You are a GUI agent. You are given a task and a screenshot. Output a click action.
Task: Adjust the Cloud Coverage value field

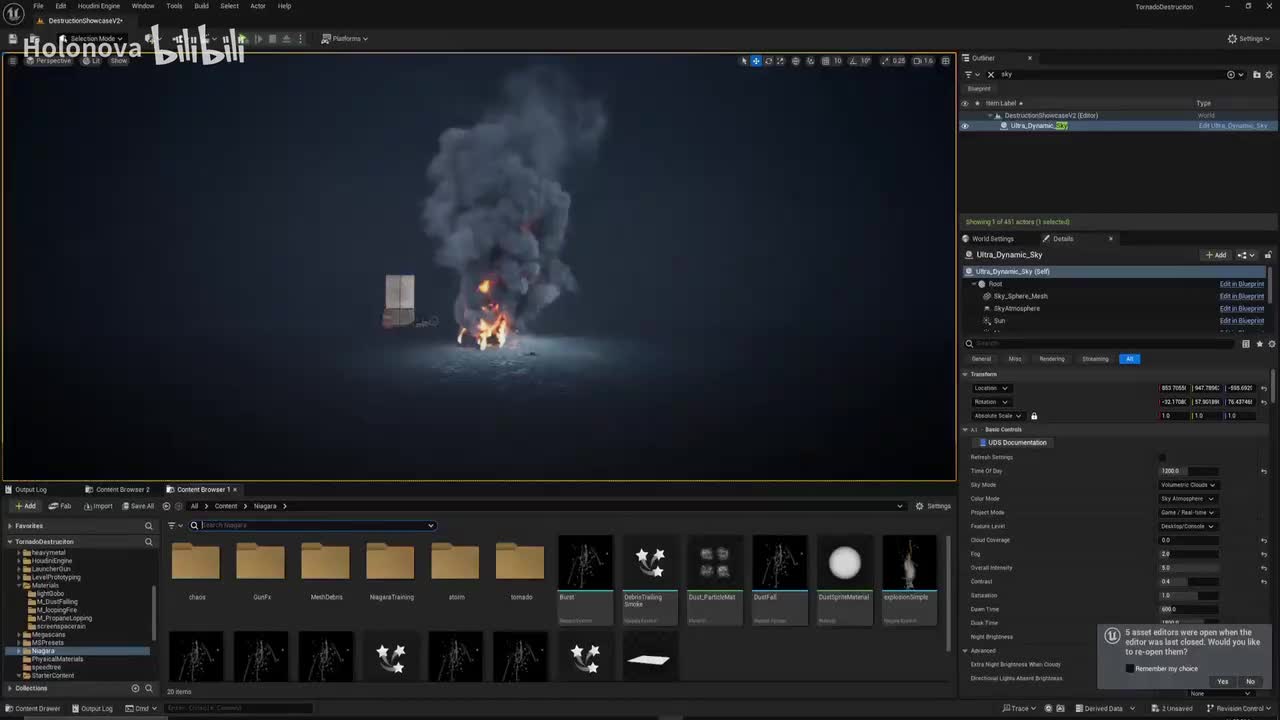click(1188, 540)
